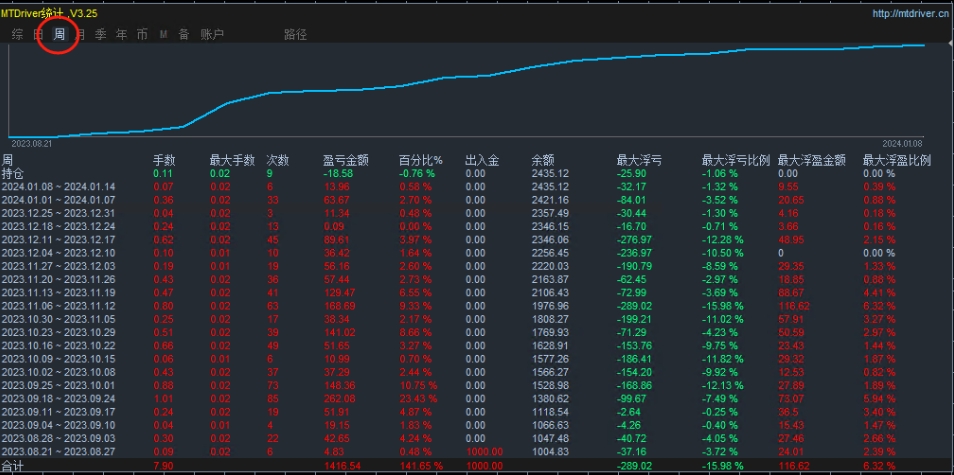
Task: Click the 最大浮盈比例 column header
Action: [x=897, y=161]
